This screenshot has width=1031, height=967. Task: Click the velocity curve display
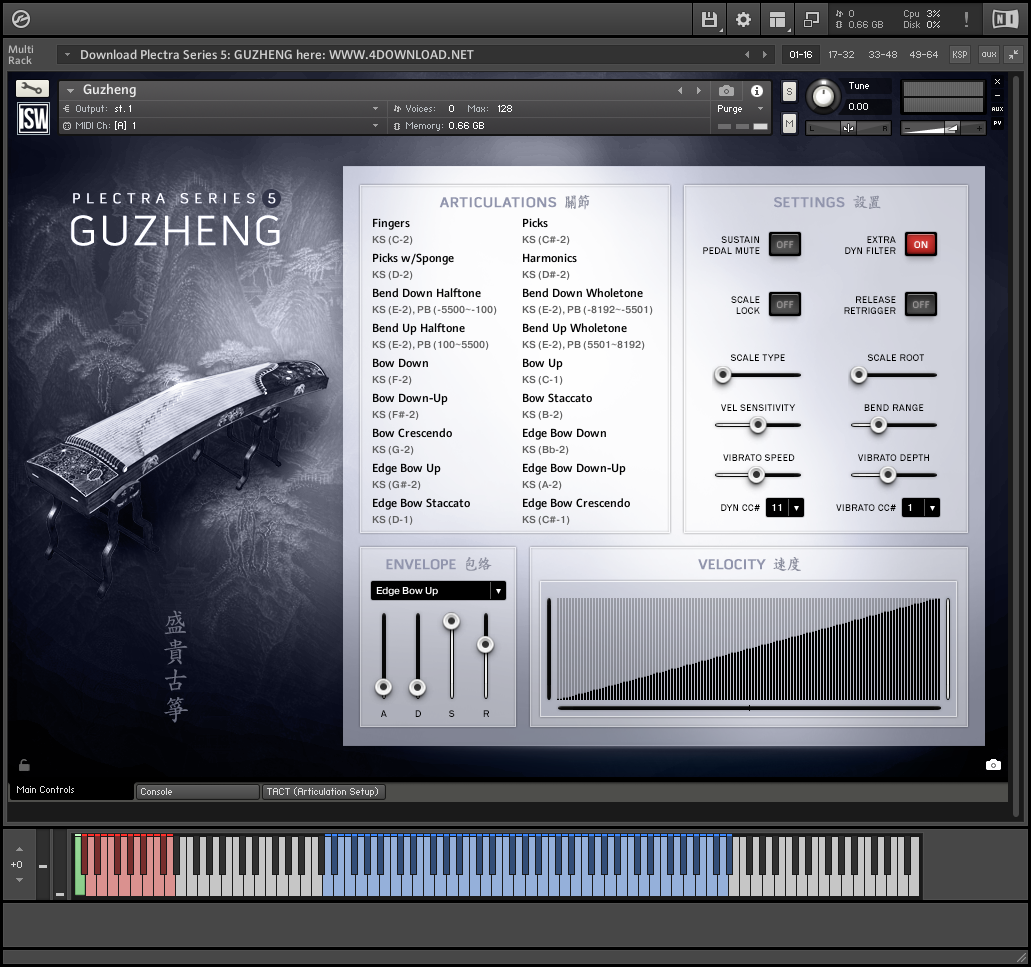[x=748, y=648]
